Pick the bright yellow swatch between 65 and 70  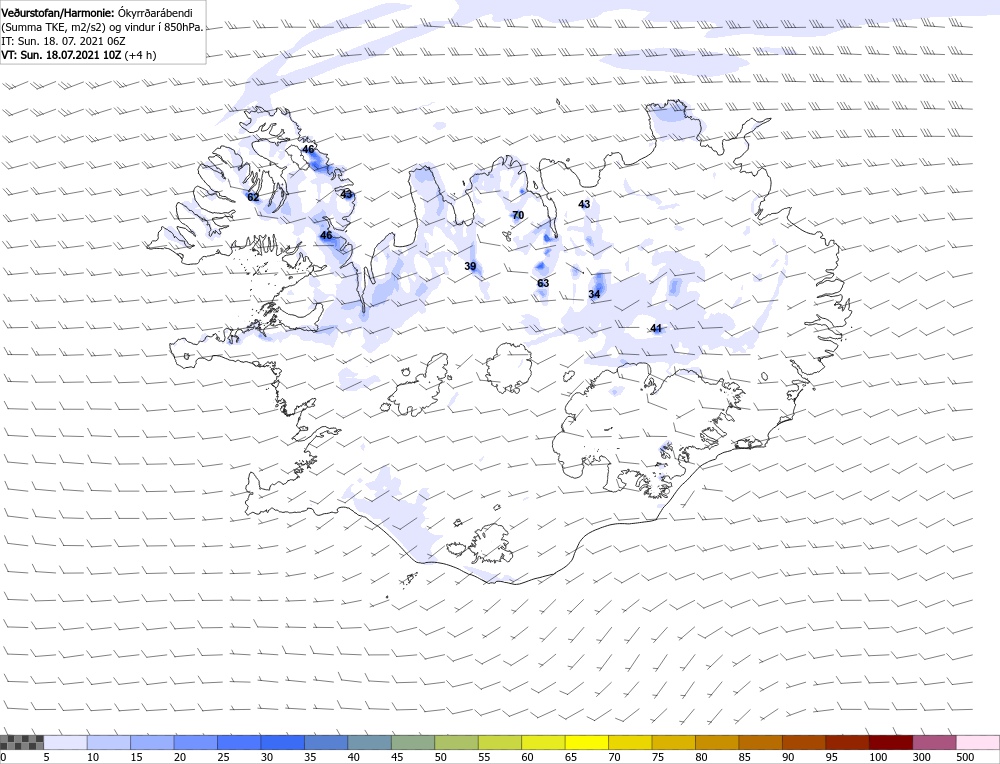587,742
